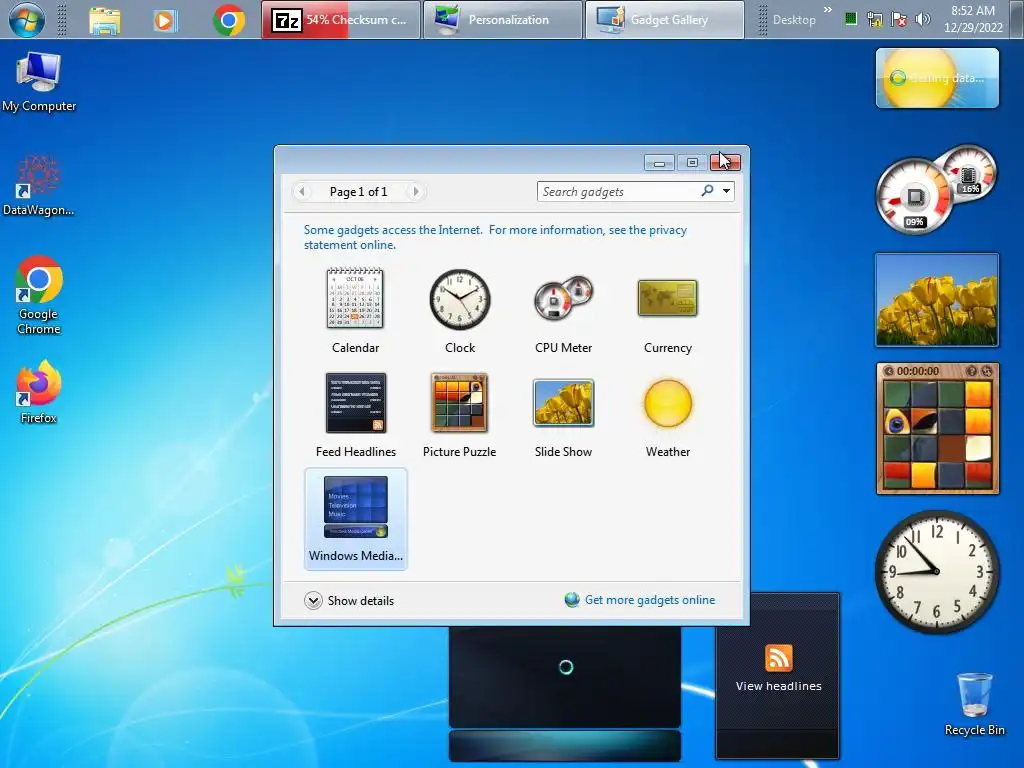
Task: Click the Desktop toolbar label
Action: 794,20
